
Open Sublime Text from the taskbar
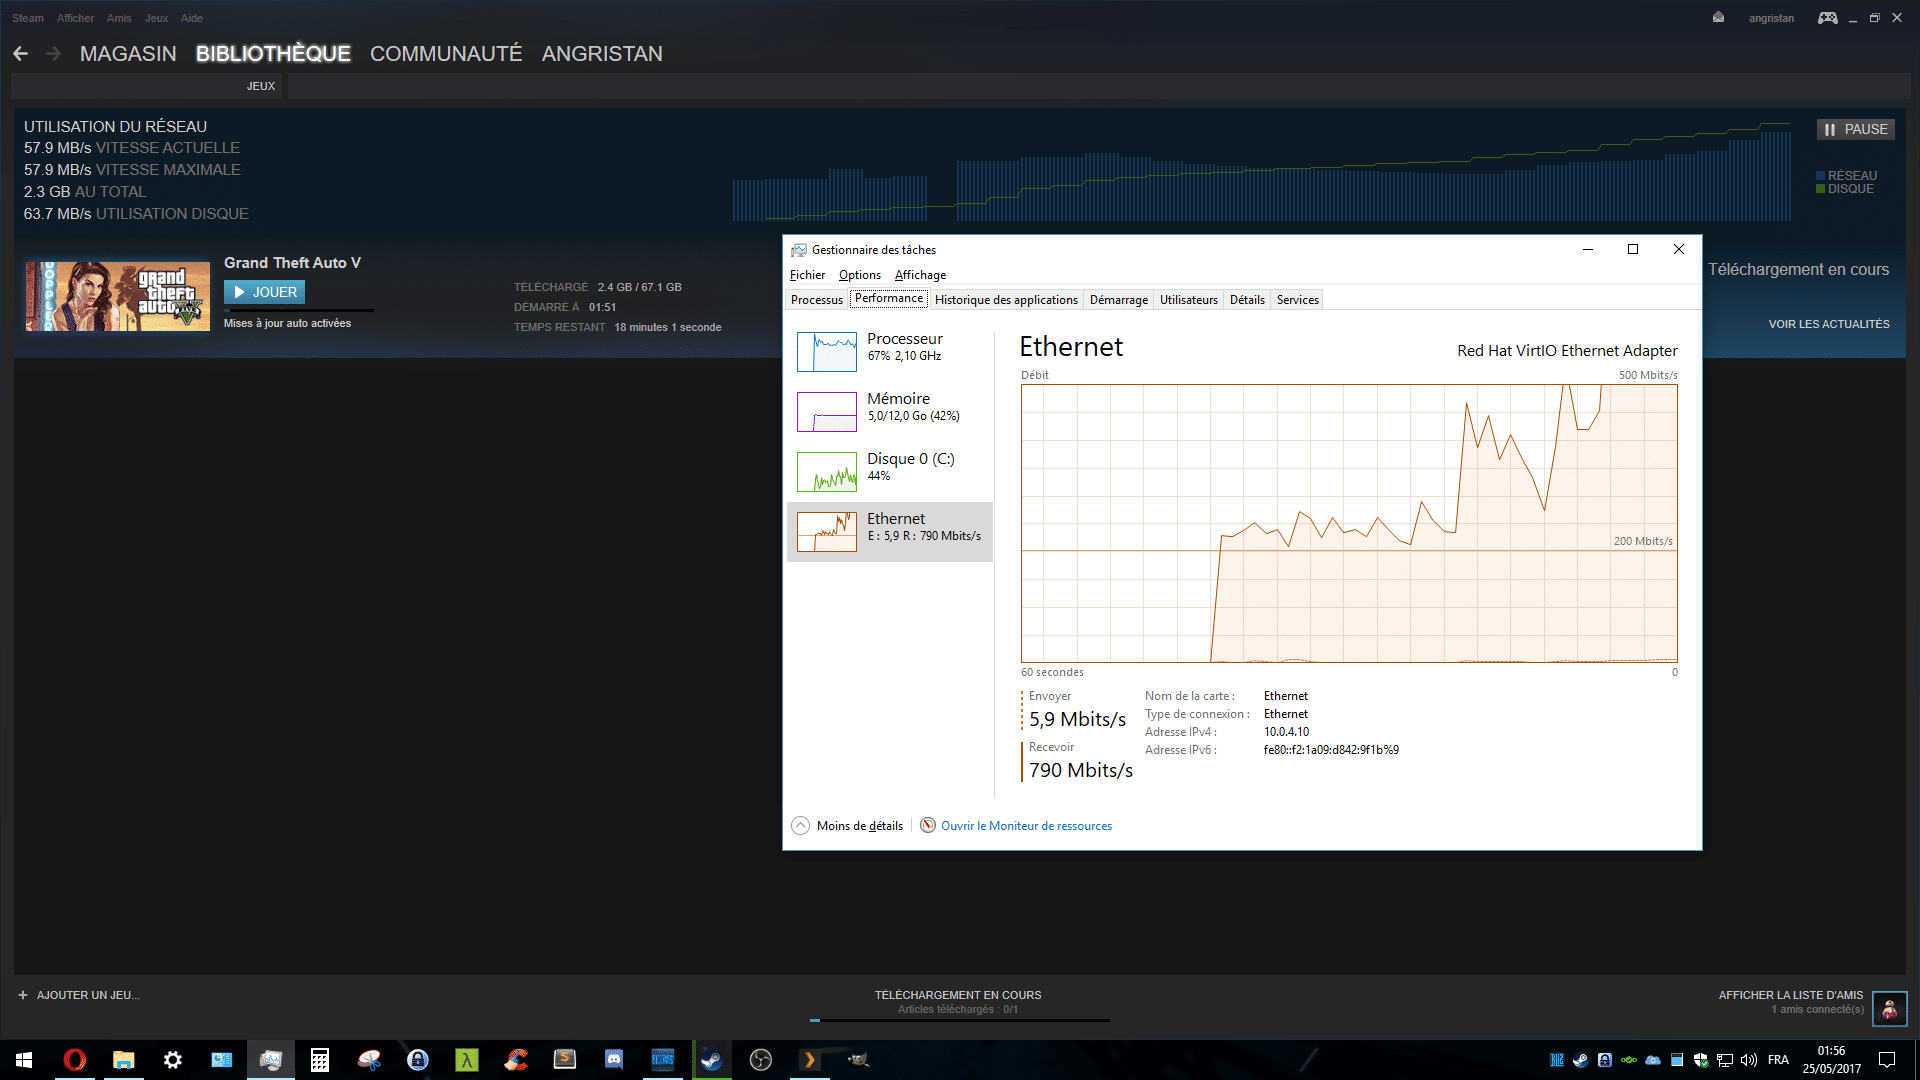pyautogui.click(x=565, y=1060)
